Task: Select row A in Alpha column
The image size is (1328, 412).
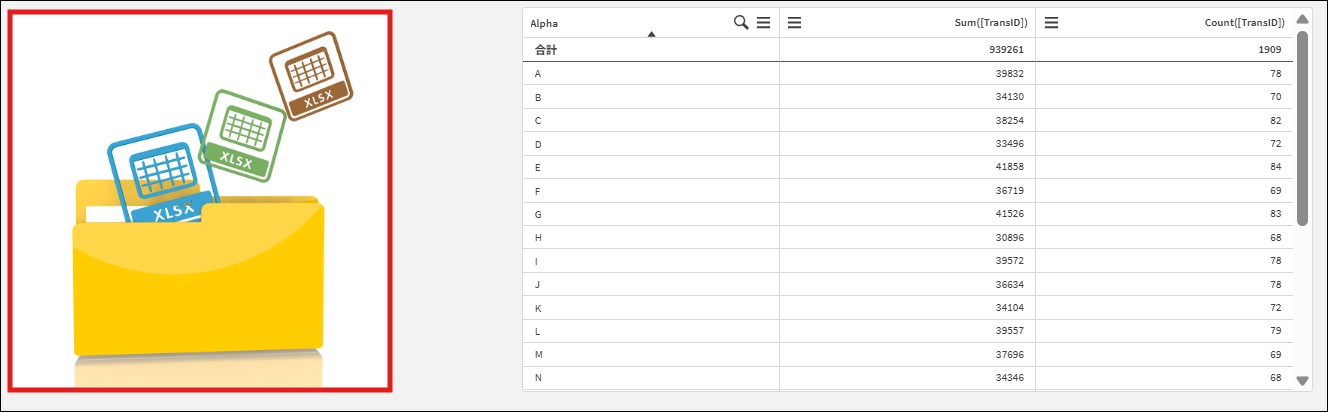Action: (x=651, y=73)
